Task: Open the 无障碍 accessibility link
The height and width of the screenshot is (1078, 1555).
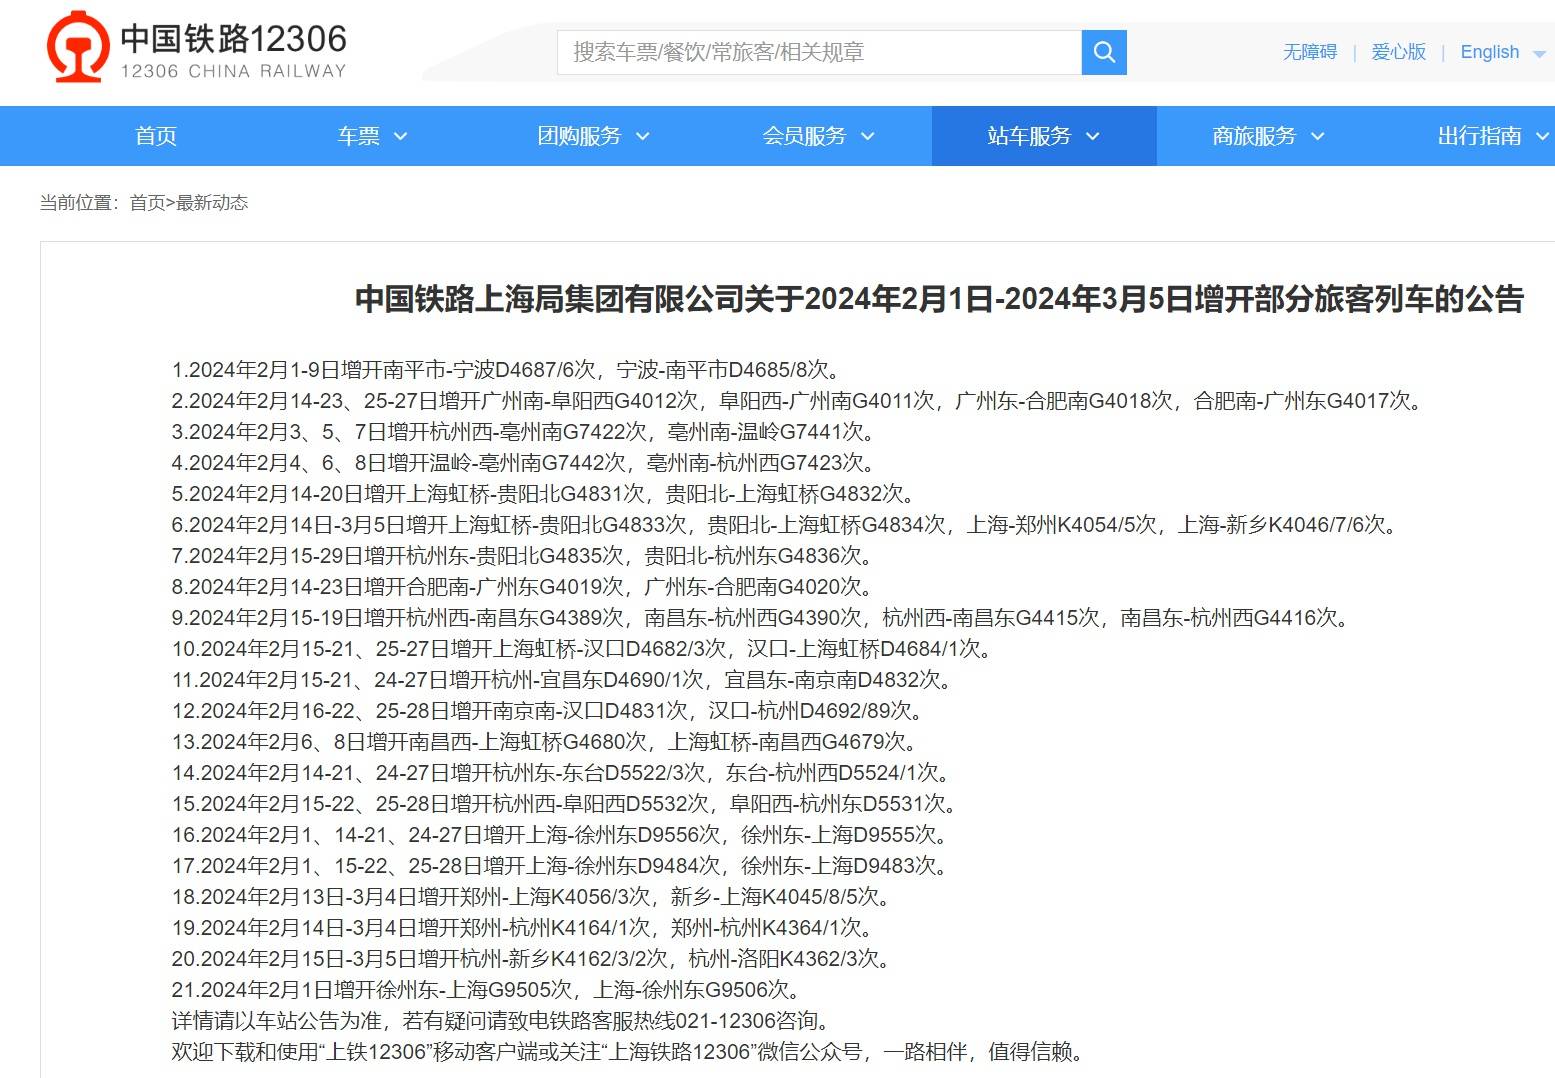Action: [x=1310, y=52]
